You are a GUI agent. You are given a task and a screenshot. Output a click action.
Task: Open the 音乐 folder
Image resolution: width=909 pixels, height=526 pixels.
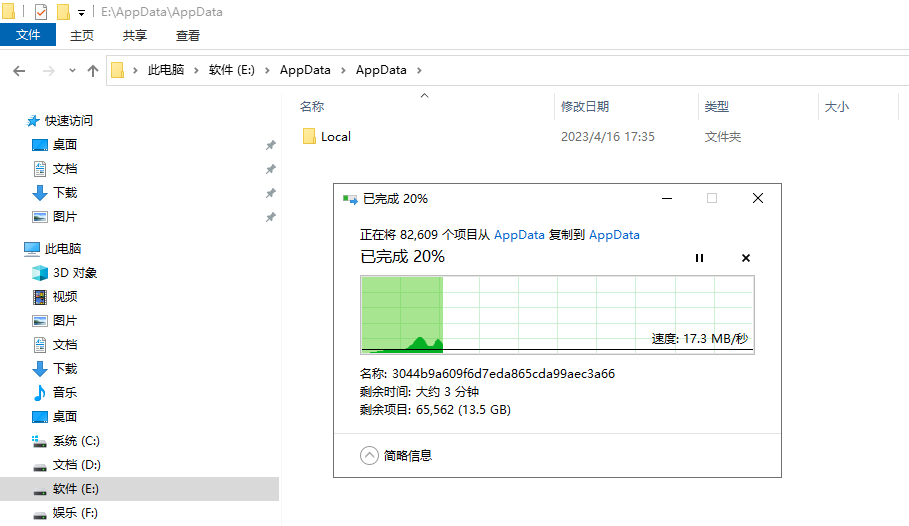point(65,393)
